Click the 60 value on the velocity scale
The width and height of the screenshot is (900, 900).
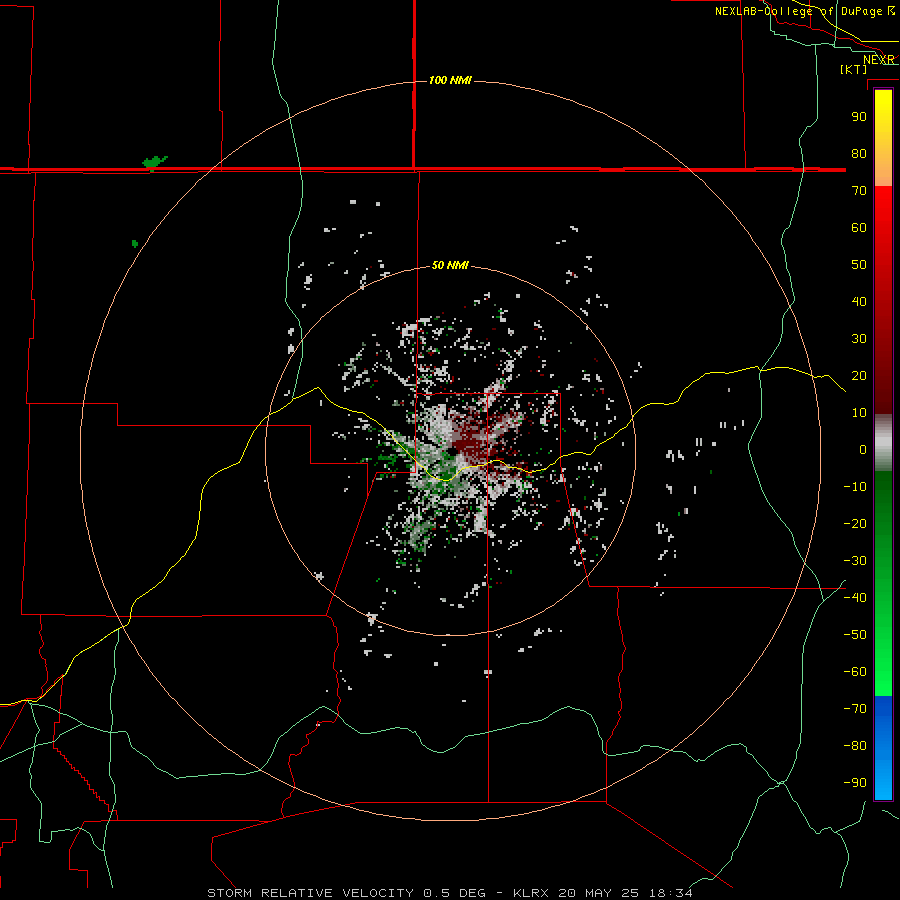859,228
